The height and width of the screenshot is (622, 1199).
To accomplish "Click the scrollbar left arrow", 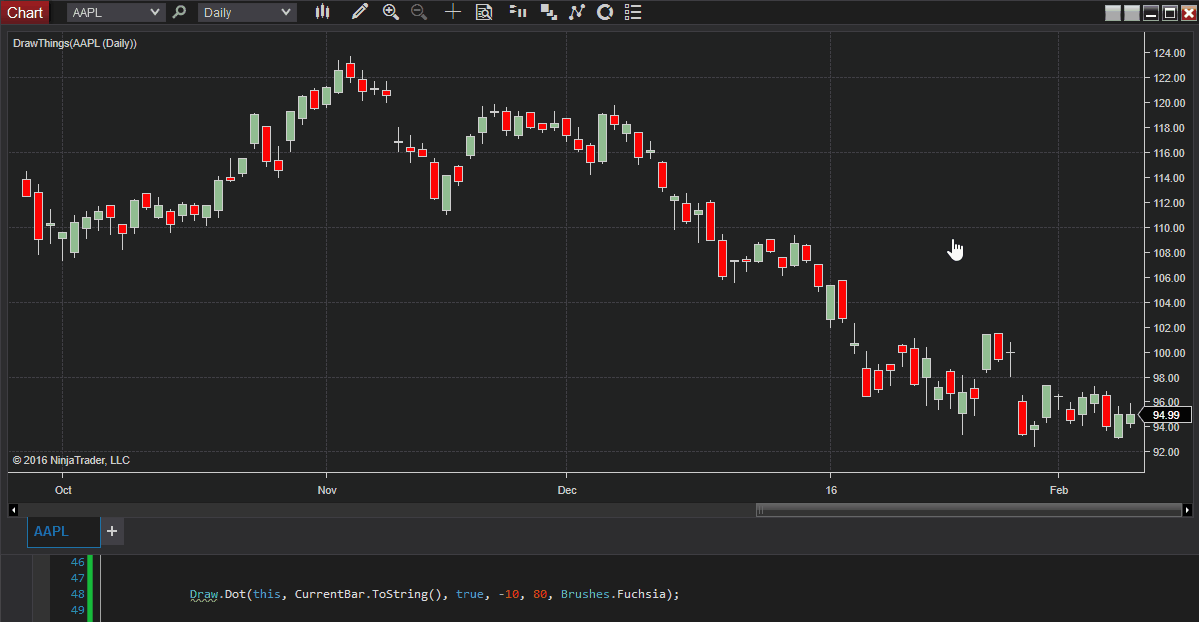I will tap(13, 510).
